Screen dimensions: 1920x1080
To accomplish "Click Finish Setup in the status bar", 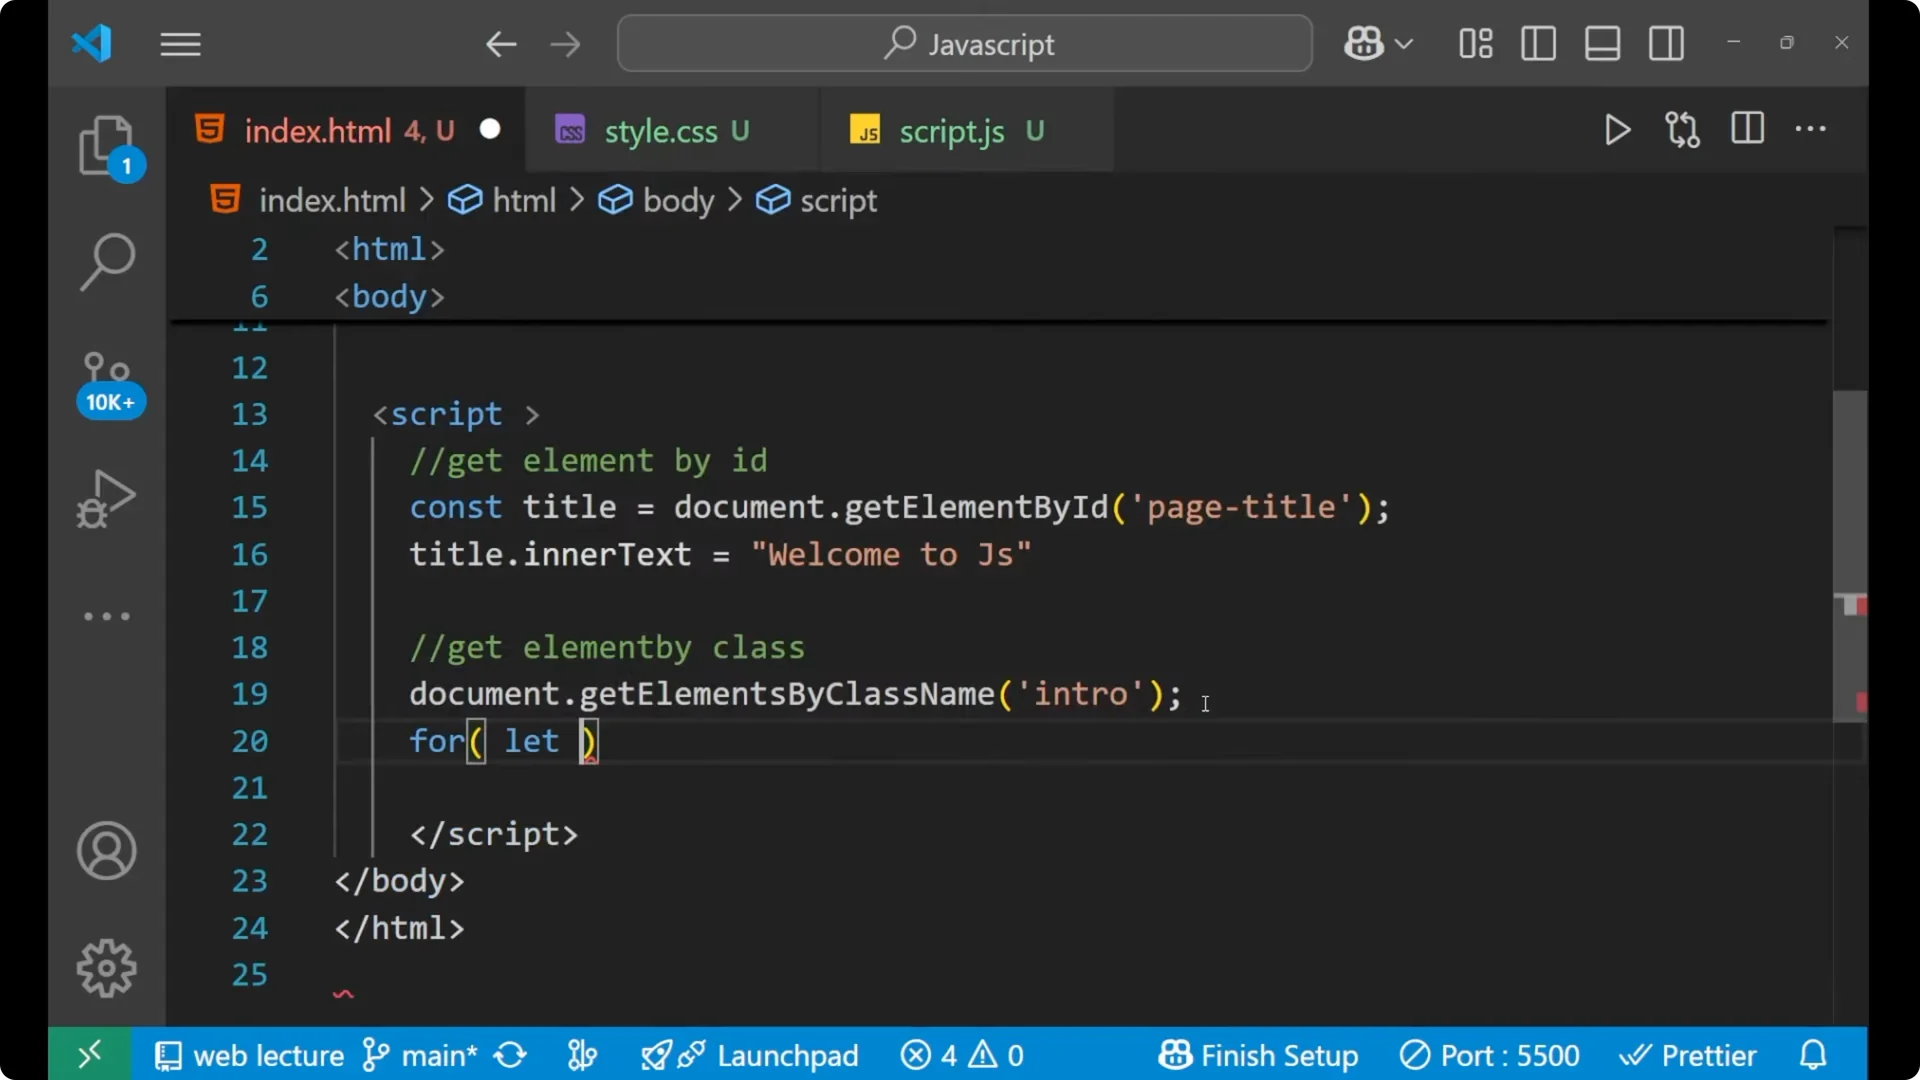I will (x=1258, y=1054).
